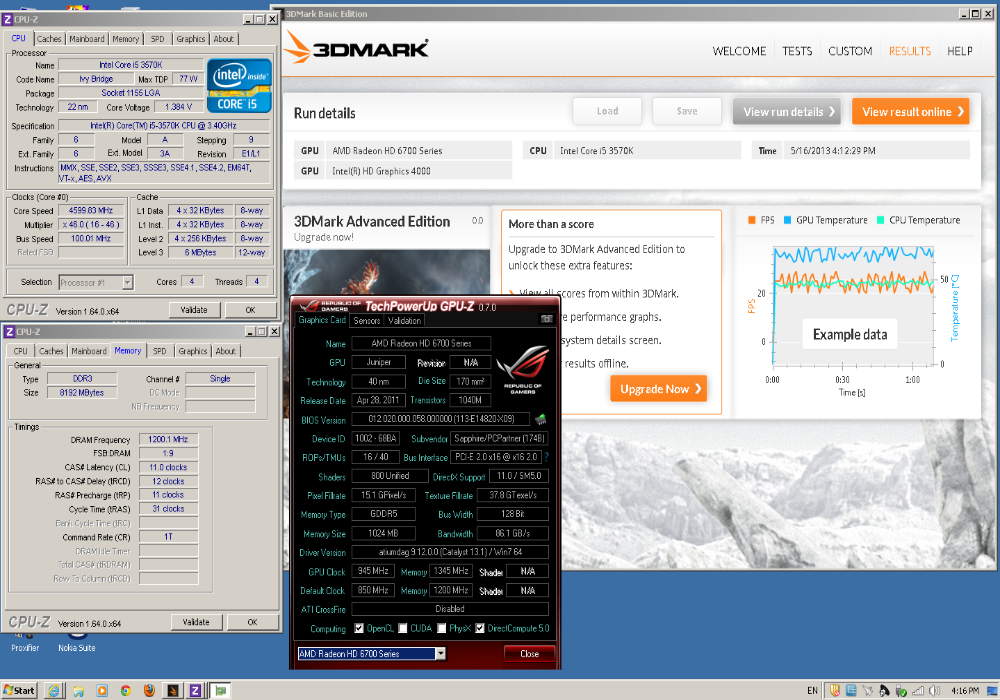Click the Close button in GPU-Z
1000x700 pixels.
[529, 653]
